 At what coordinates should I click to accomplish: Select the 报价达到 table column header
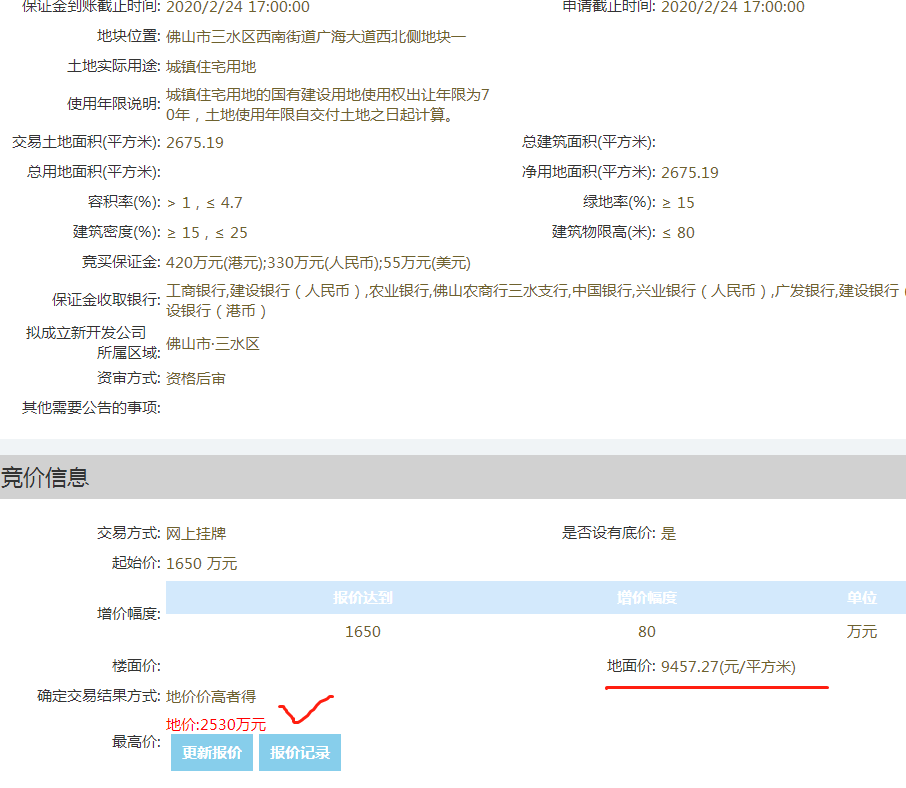pyautogui.click(x=363, y=598)
